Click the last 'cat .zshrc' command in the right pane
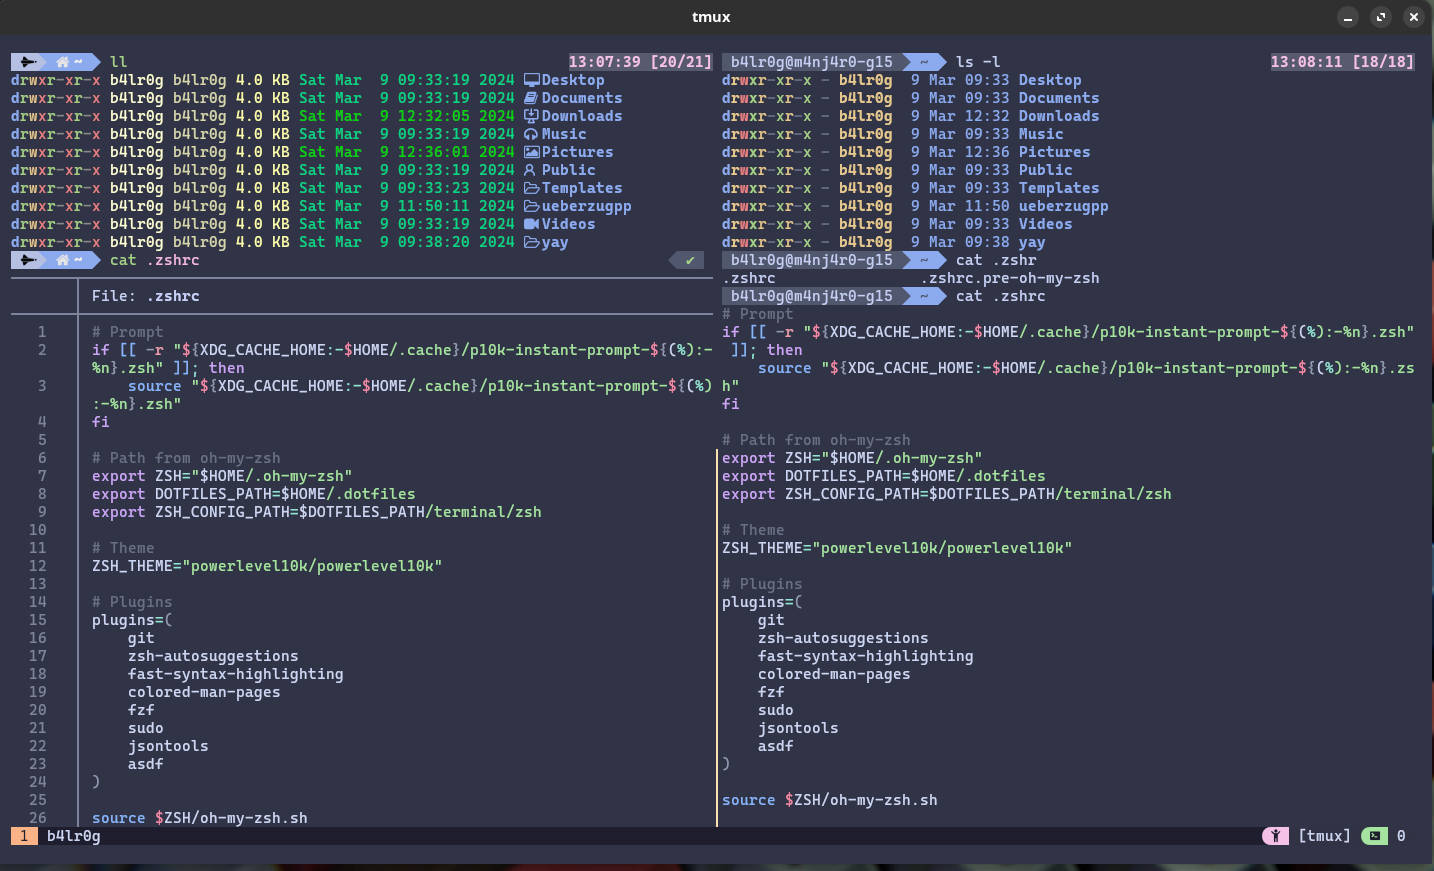1434x871 pixels. (1001, 296)
